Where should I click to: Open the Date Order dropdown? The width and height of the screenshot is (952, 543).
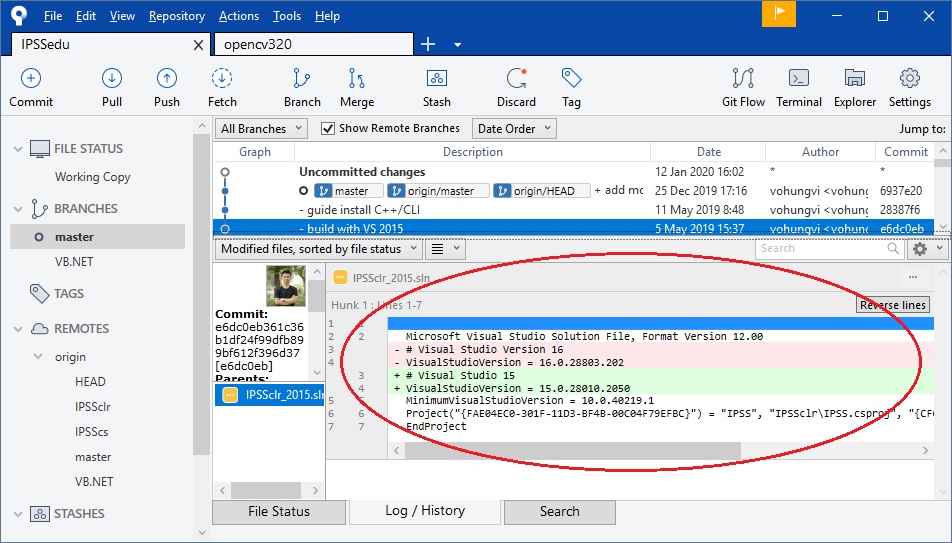click(514, 129)
